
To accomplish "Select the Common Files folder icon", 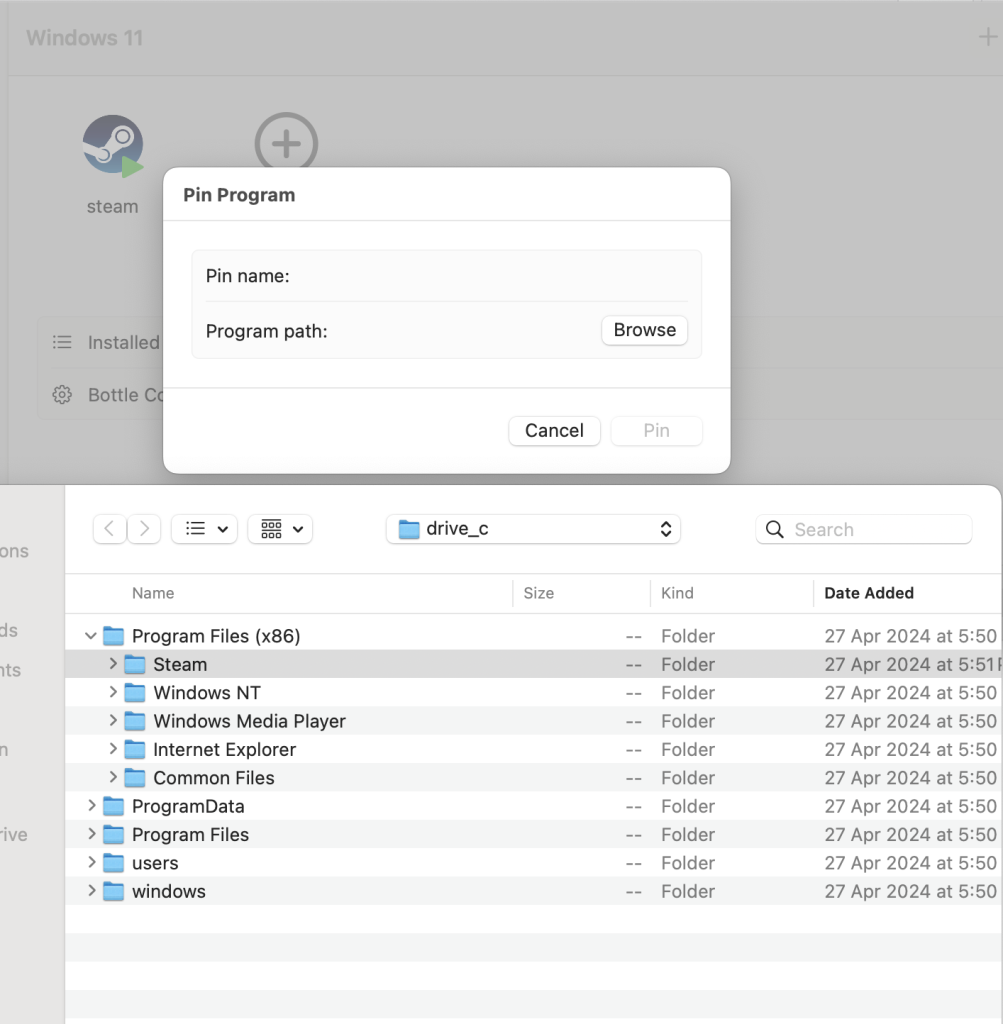I will pos(135,778).
